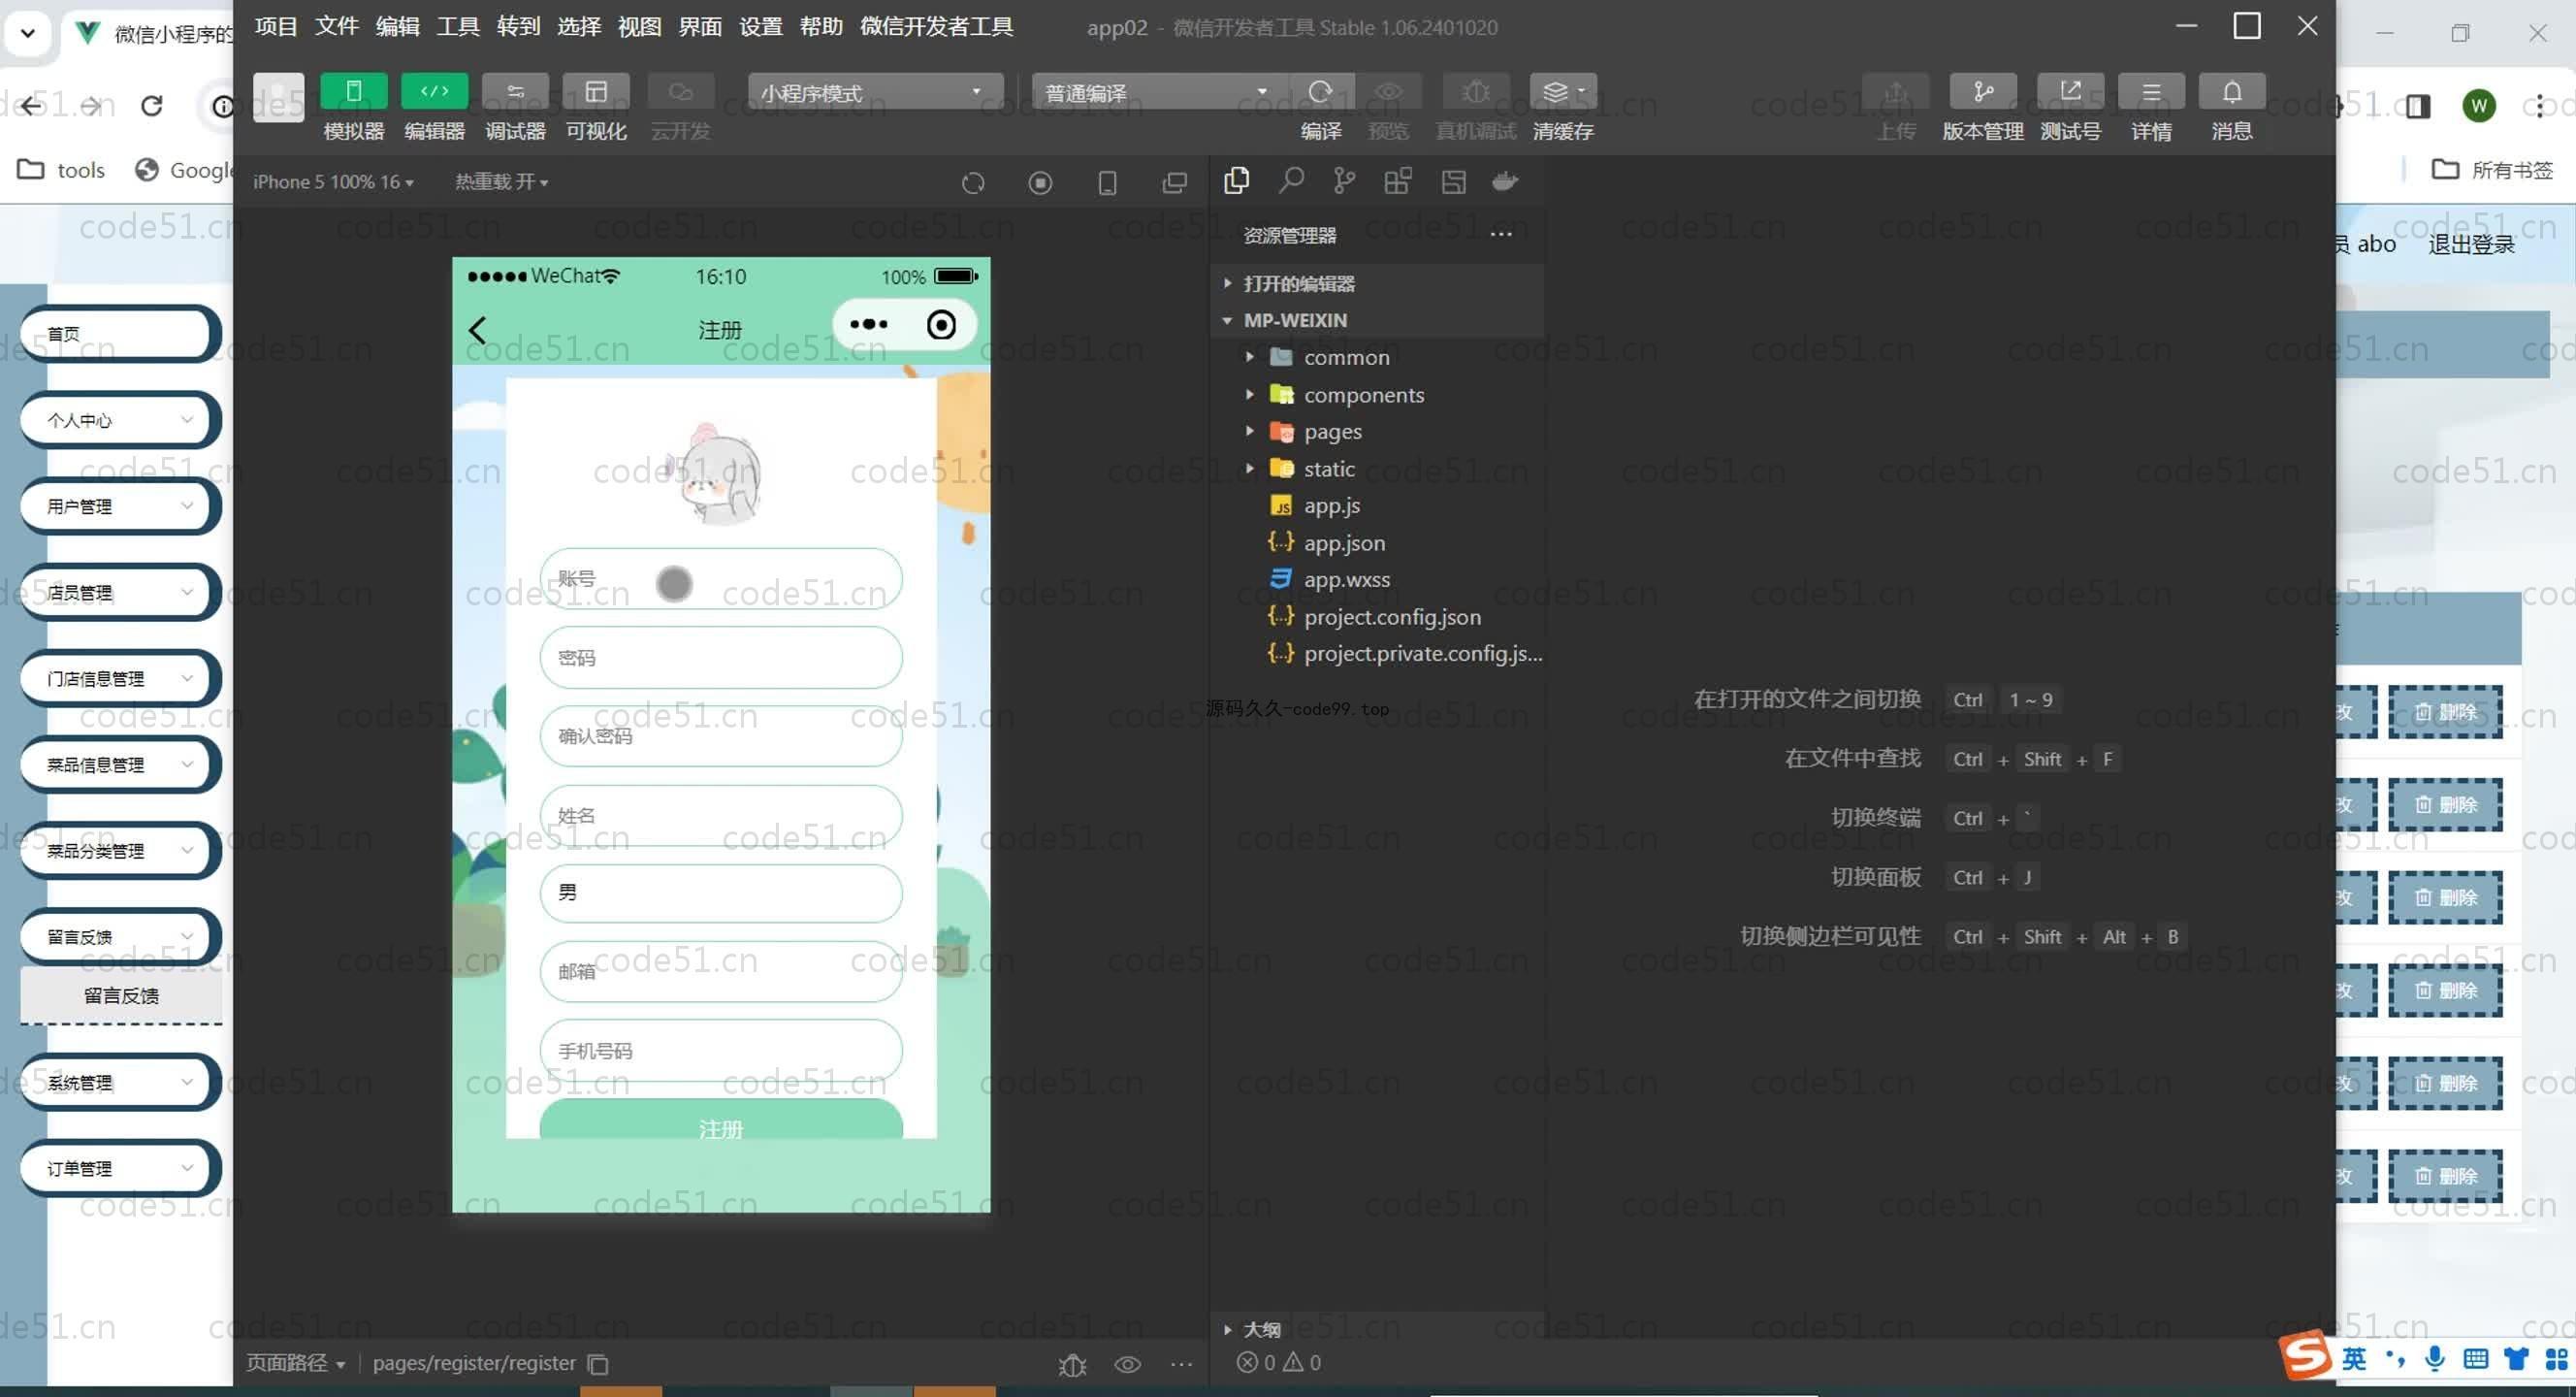The image size is (2576, 1397).
Task: Open the 设置 menu
Action: tap(761, 26)
